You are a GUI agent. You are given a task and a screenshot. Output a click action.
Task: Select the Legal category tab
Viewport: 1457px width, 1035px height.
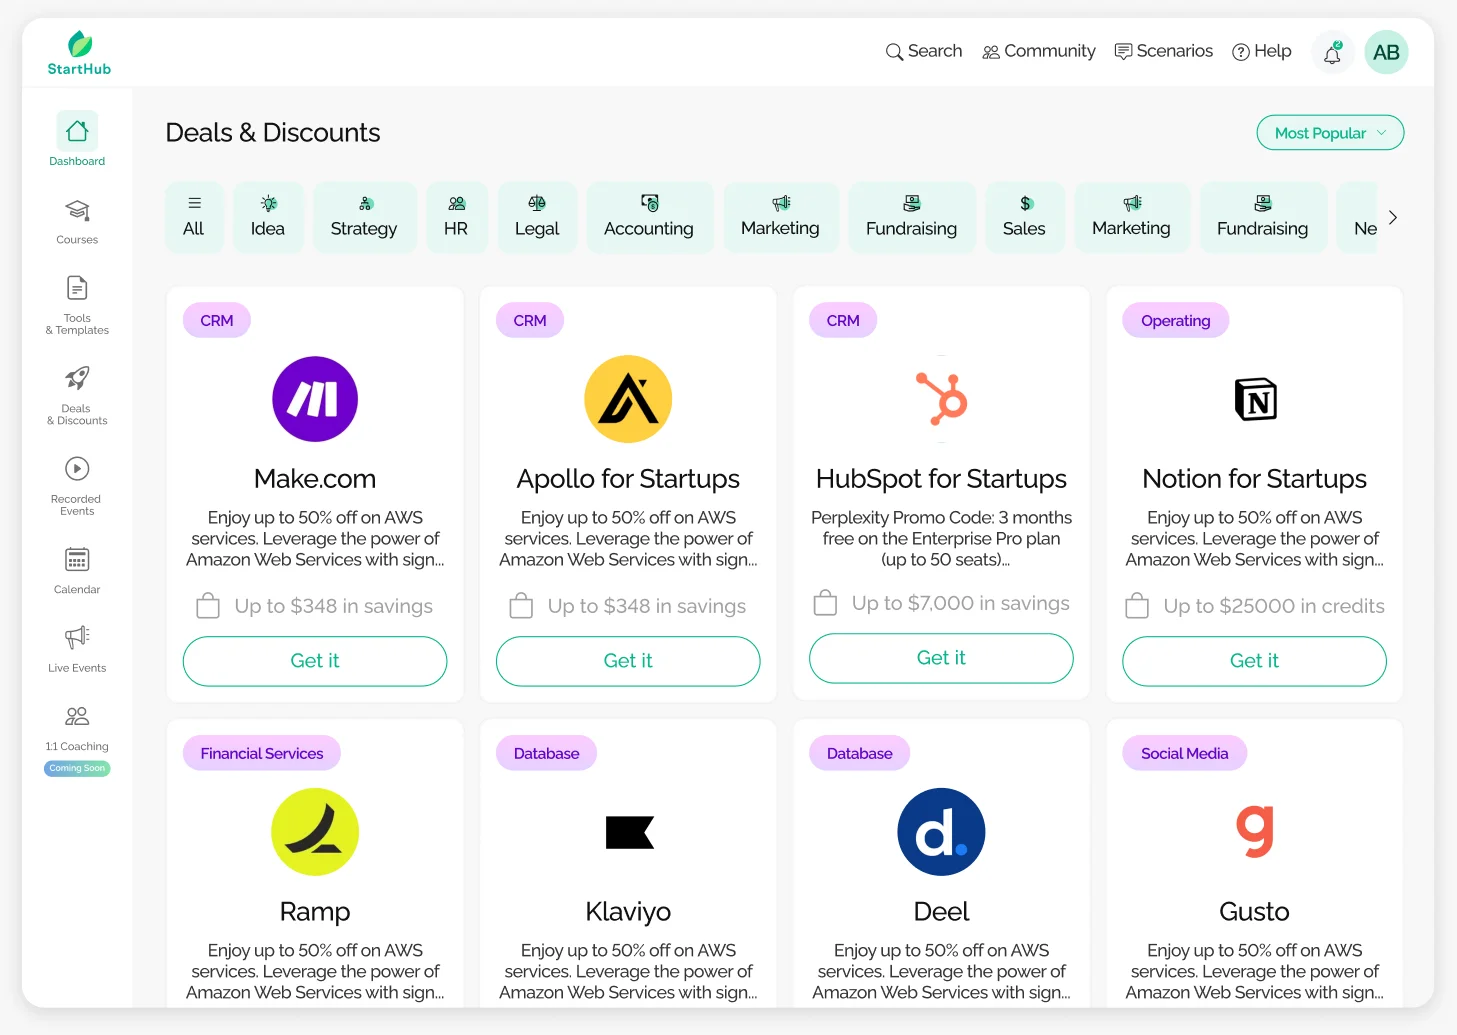coord(537,217)
